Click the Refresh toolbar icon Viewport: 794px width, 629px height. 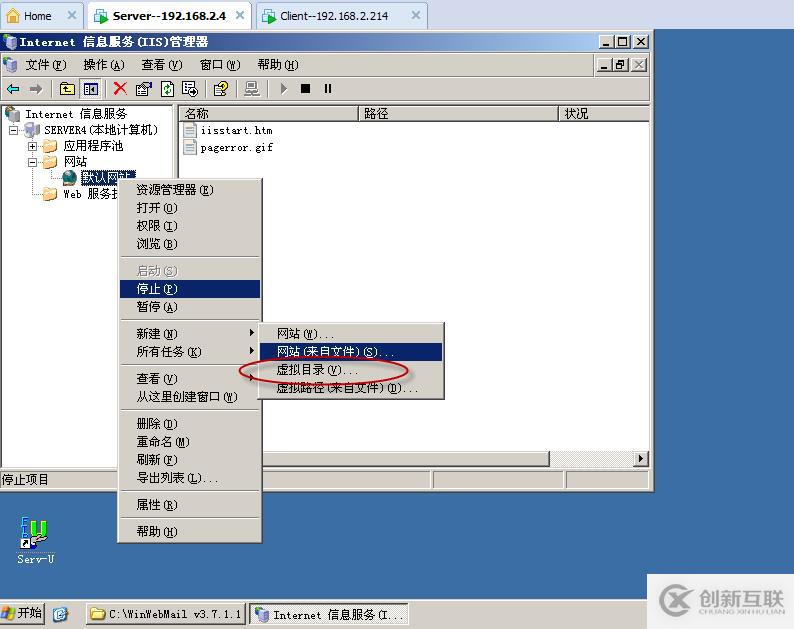[167, 89]
